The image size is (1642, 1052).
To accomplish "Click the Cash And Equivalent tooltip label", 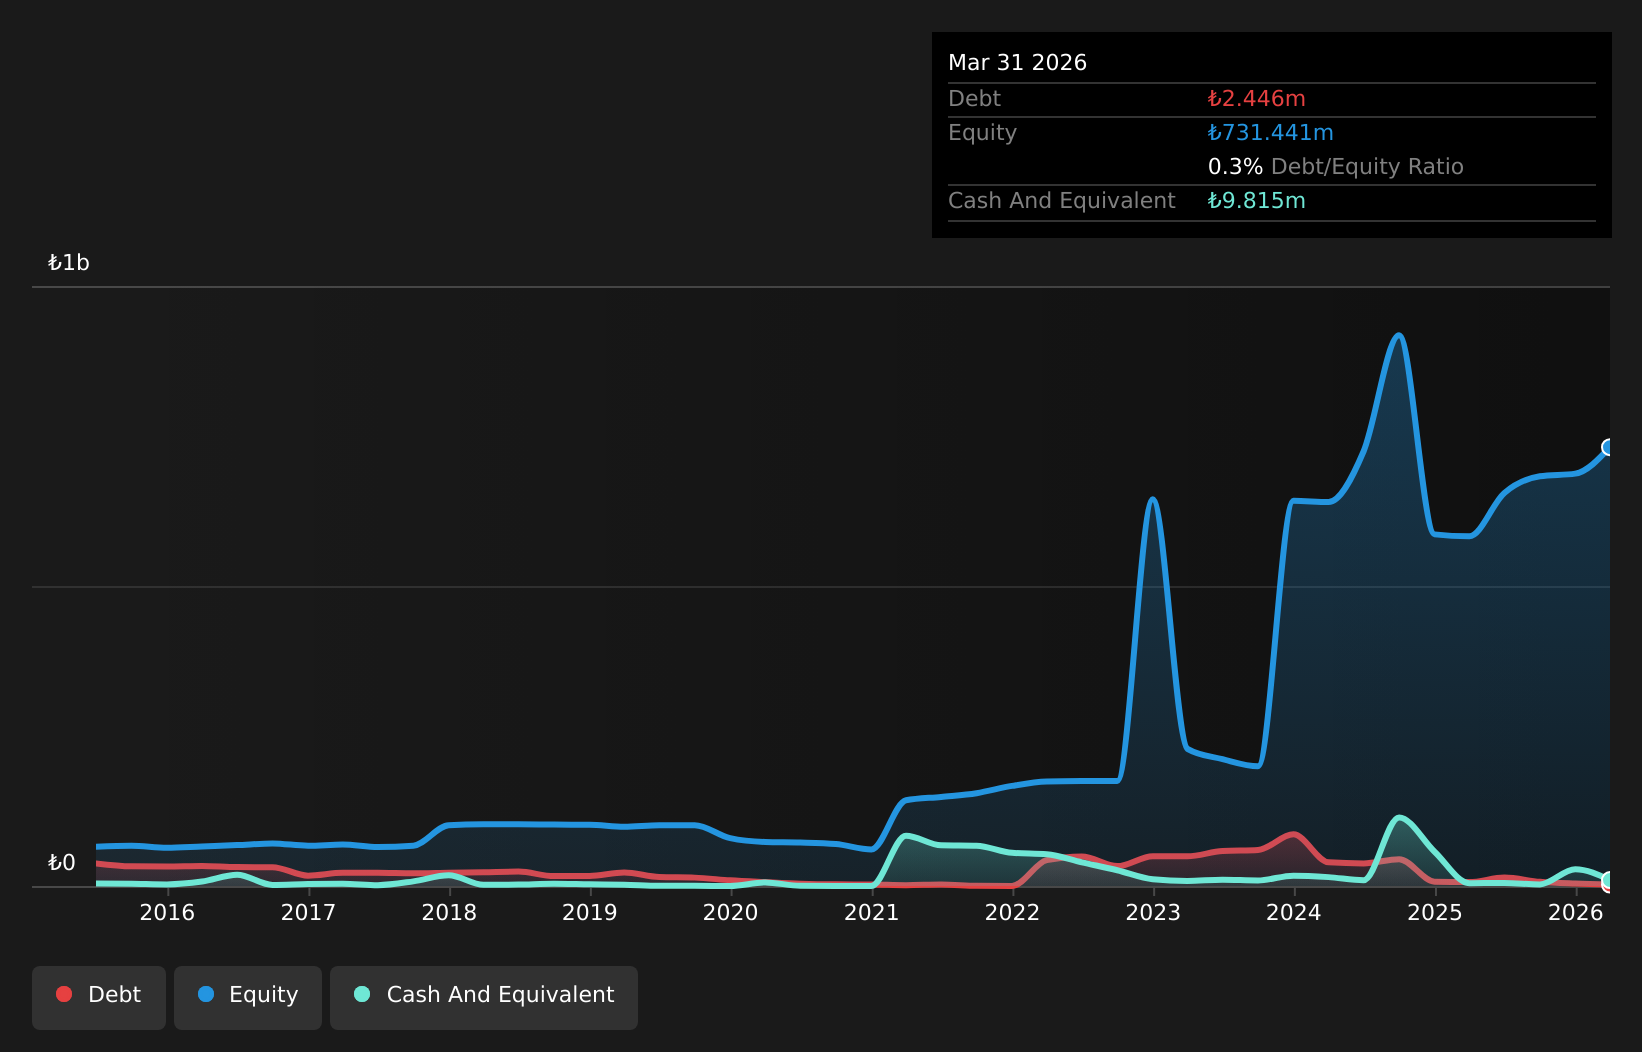I will 1061,201.
